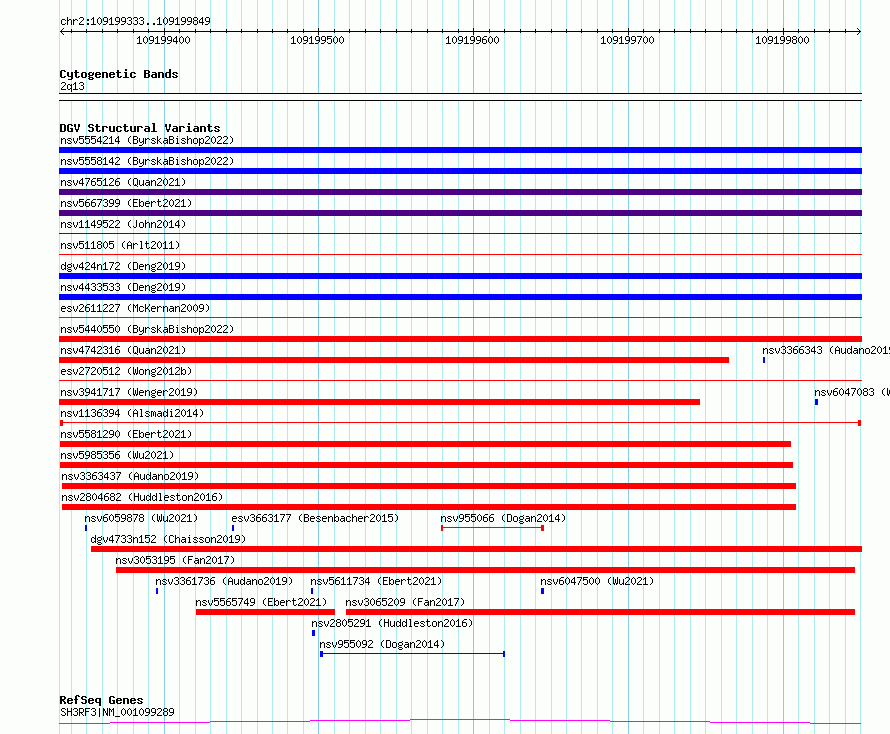
Task: Select dgv4733n152 (Chaisson2019) label
Action: [168, 539]
